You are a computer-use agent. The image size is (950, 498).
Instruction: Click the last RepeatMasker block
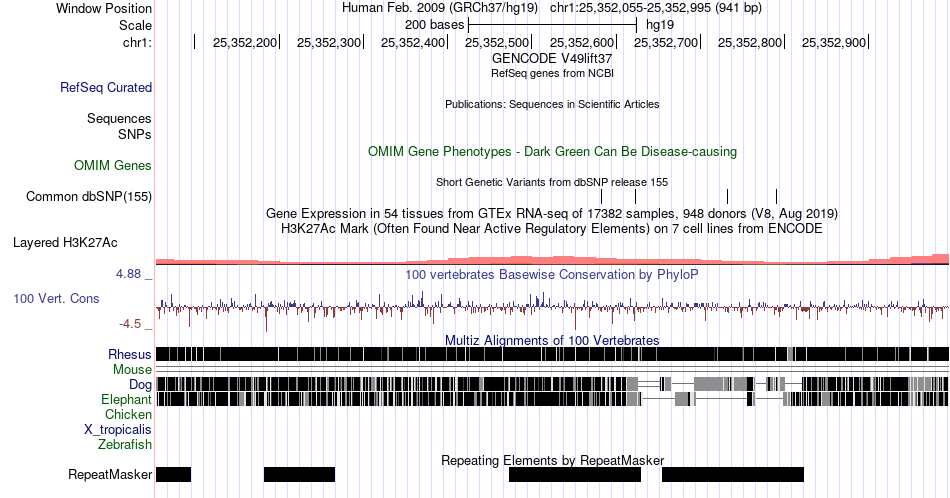pos(732,474)
